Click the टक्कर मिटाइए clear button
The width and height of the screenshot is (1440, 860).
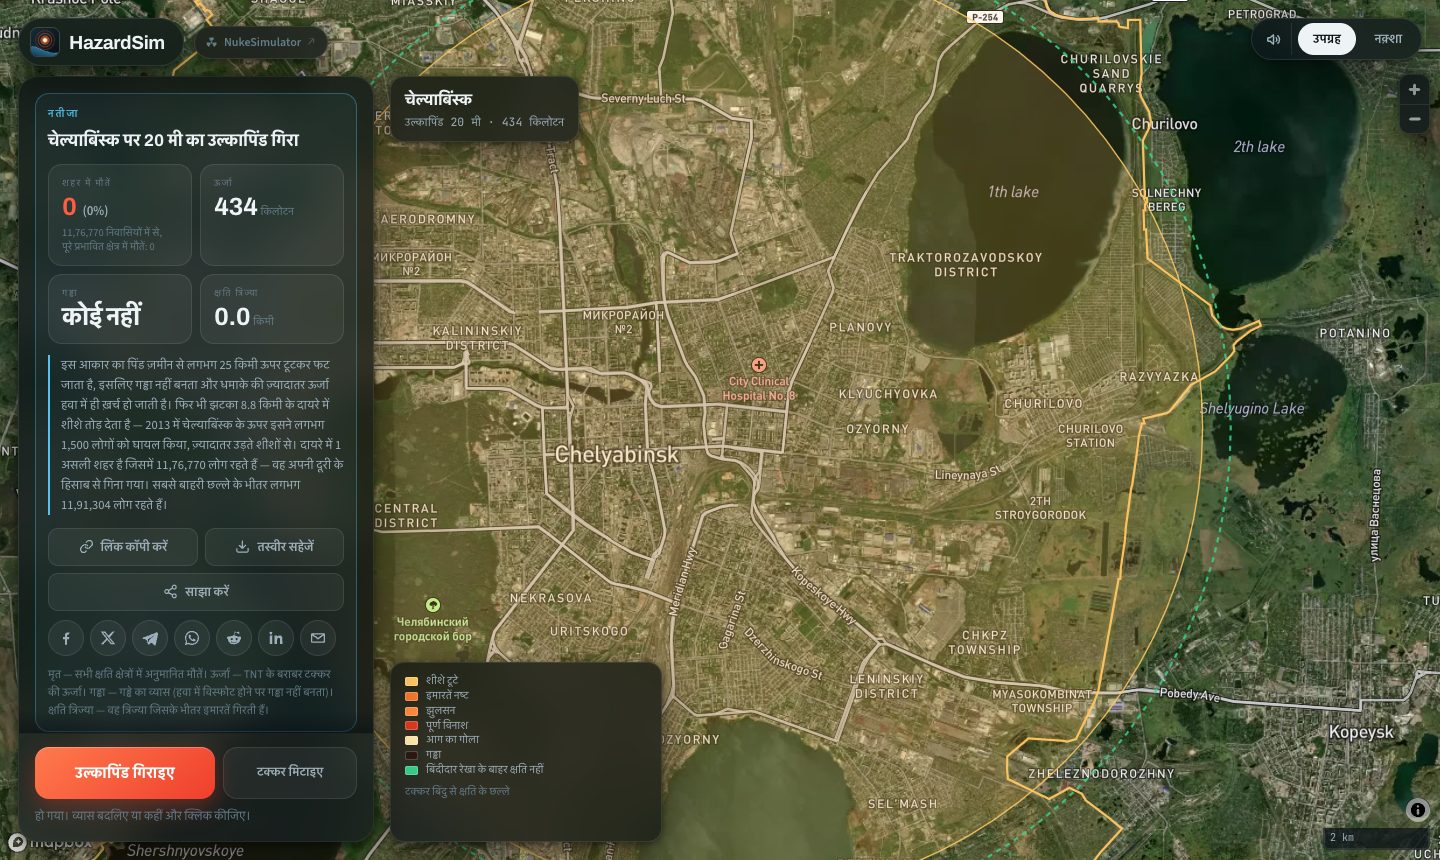[x=290, y=773]
